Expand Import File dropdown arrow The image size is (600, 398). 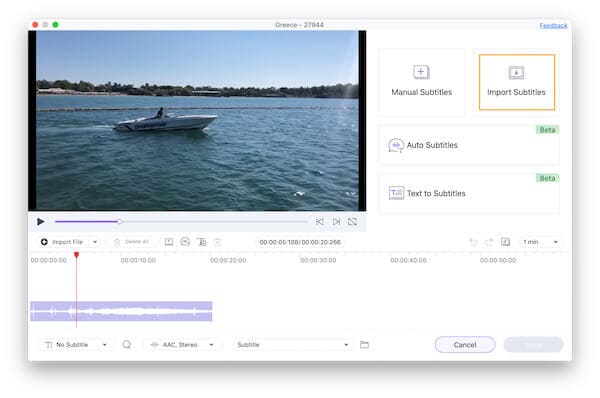click(95, 242)
